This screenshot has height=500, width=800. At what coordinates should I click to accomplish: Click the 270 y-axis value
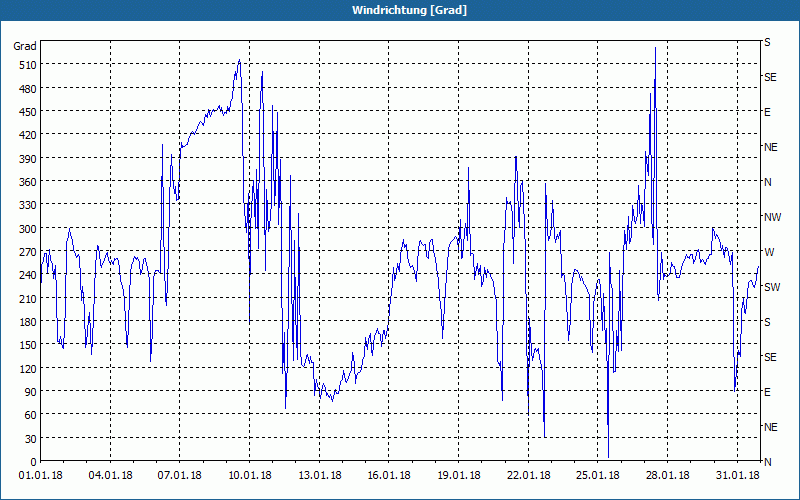pos(28,252)
